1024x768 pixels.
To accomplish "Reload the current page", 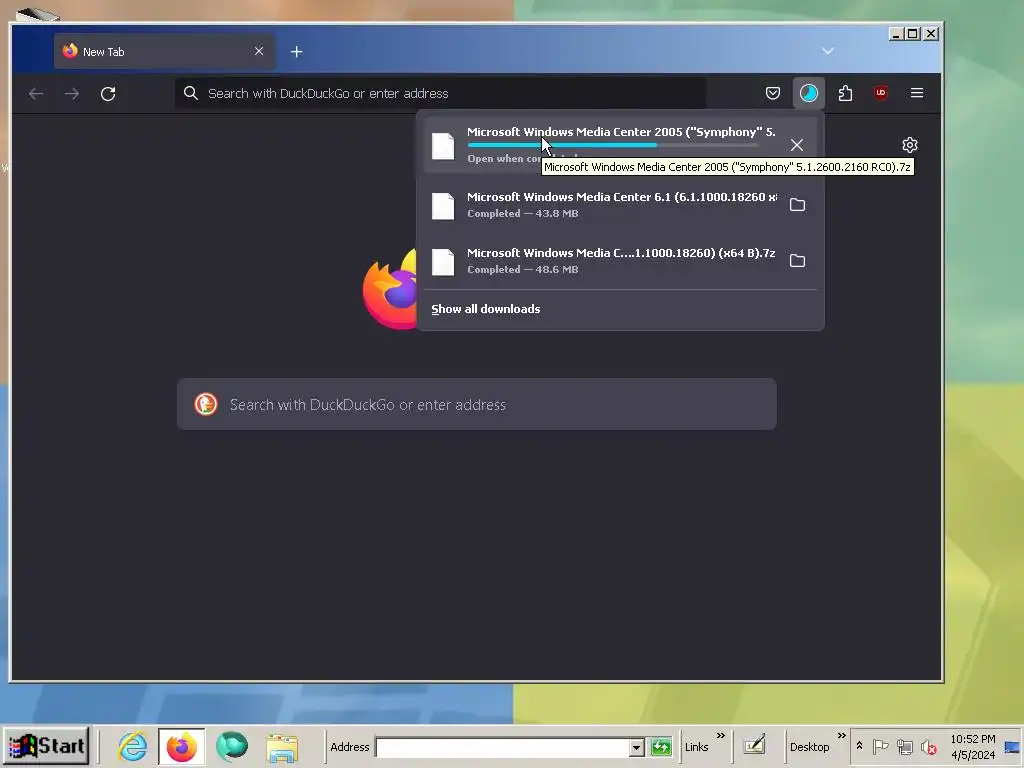I will coord(108,93).
